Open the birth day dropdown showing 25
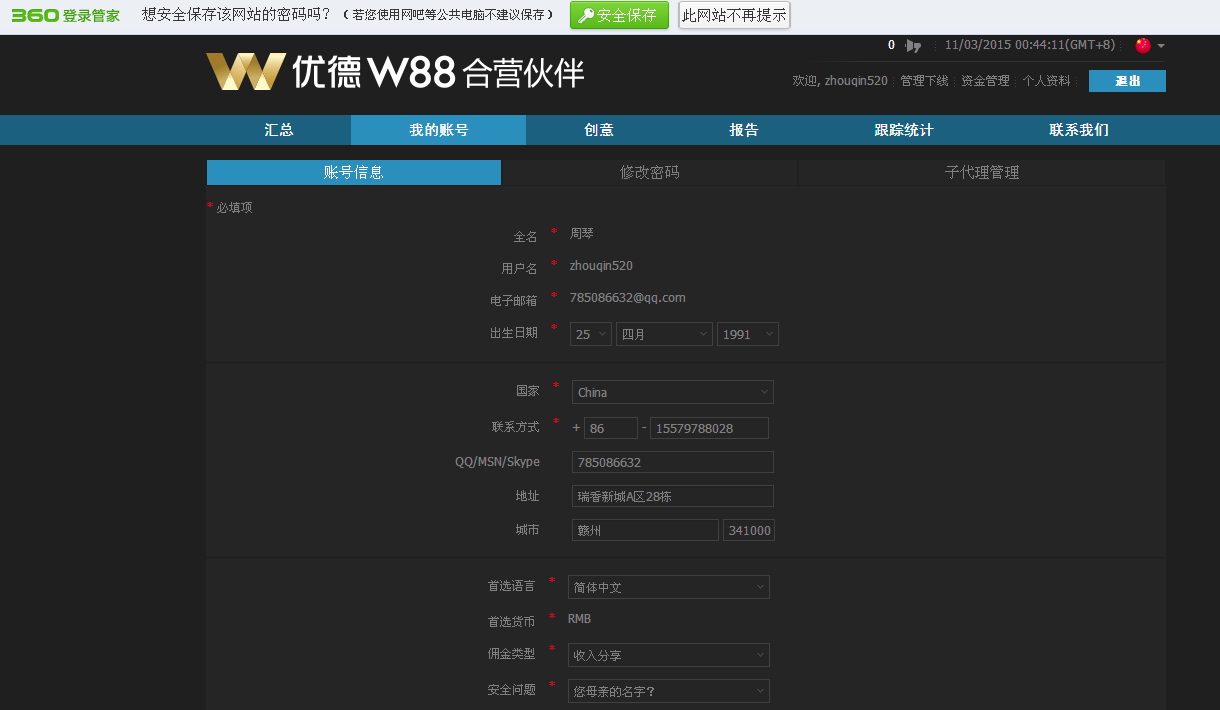Screen dimensions: 1220x710 pyautogui.click(x=591, y=335)
